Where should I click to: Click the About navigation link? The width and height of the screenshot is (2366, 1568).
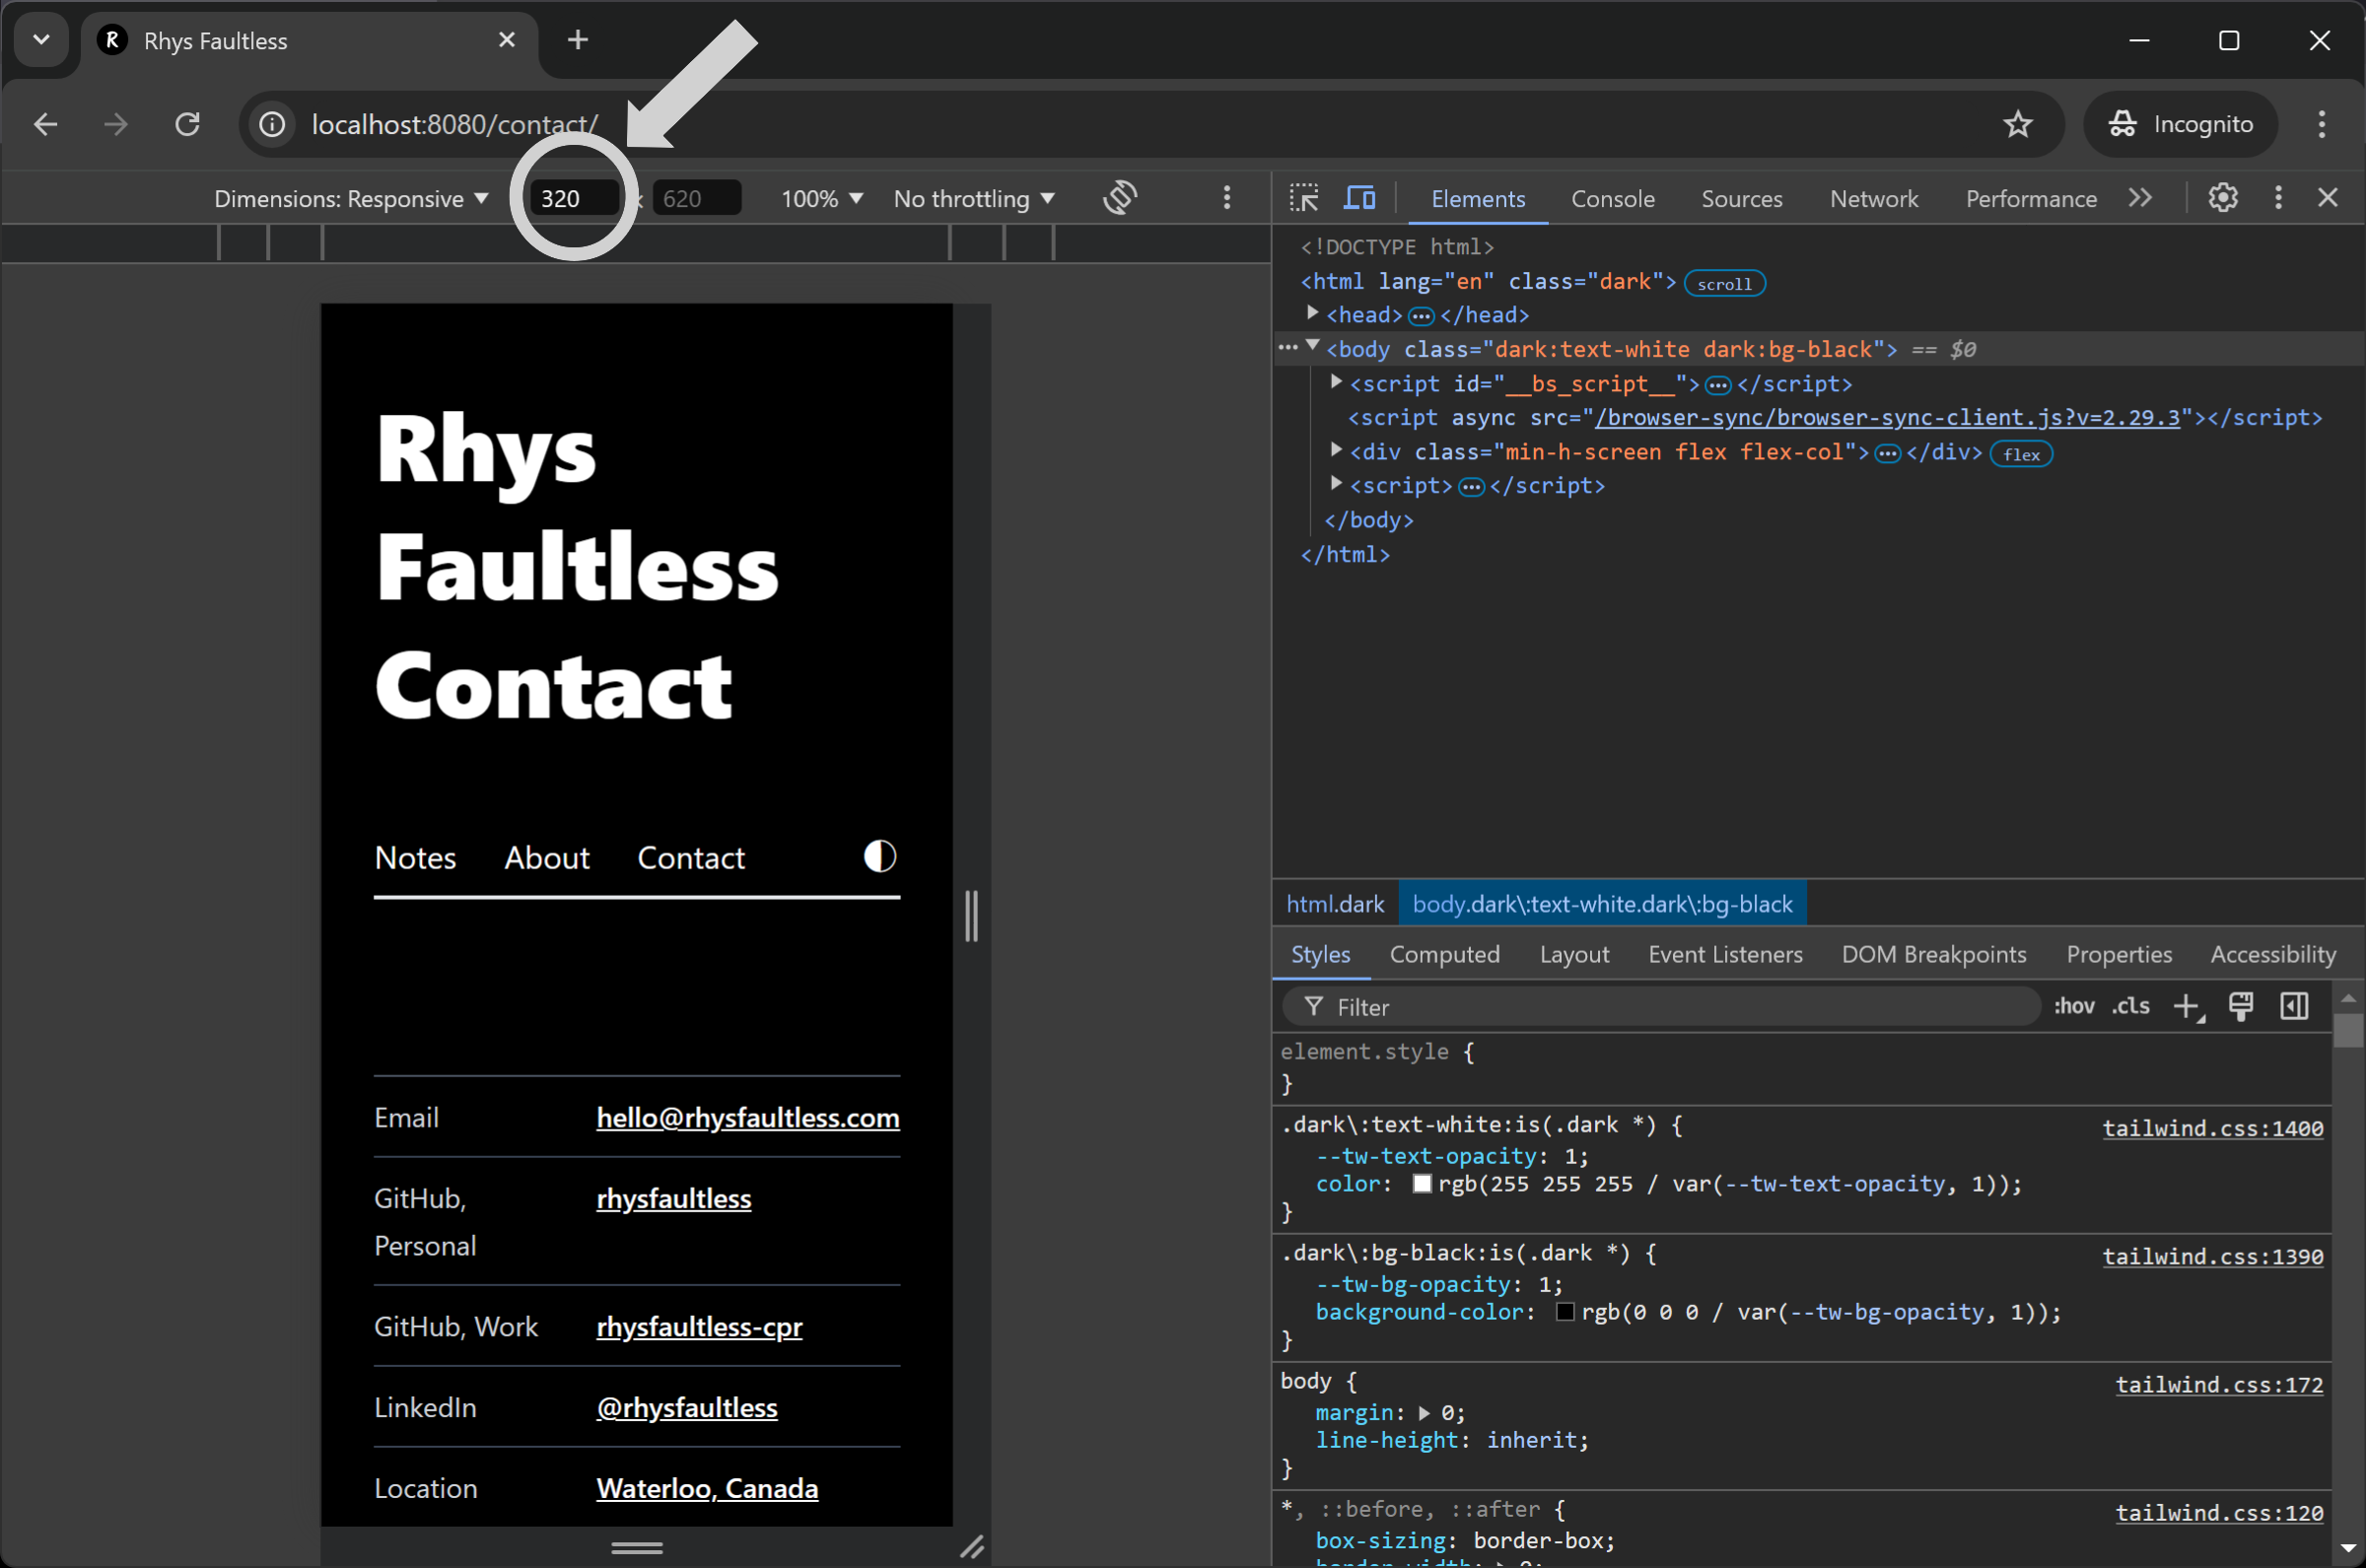(547, 858)
